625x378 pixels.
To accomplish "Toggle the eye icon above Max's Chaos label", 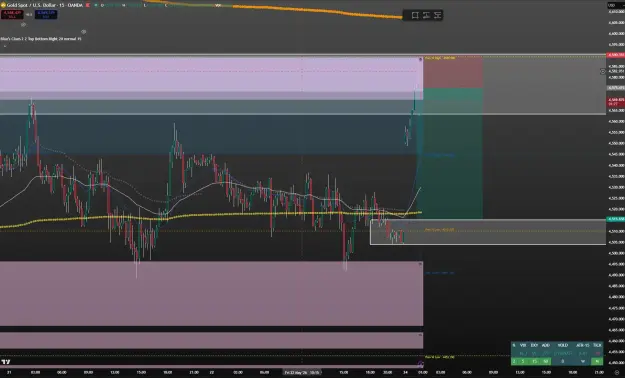I will pyautogui.click(x=84, y=32).
